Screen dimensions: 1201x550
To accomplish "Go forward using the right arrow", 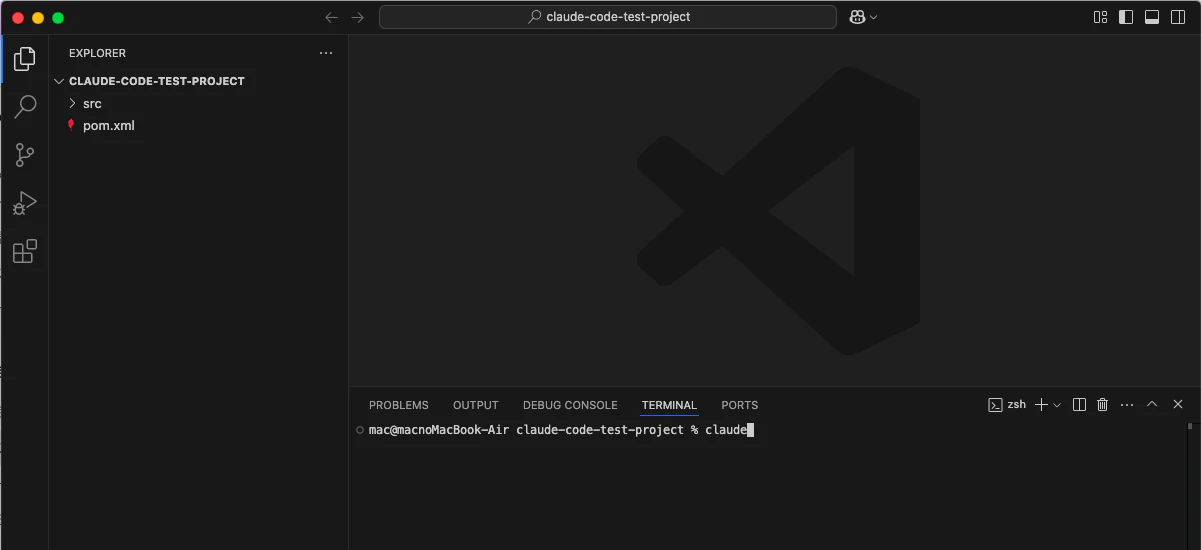I will [x=358, y=17].
